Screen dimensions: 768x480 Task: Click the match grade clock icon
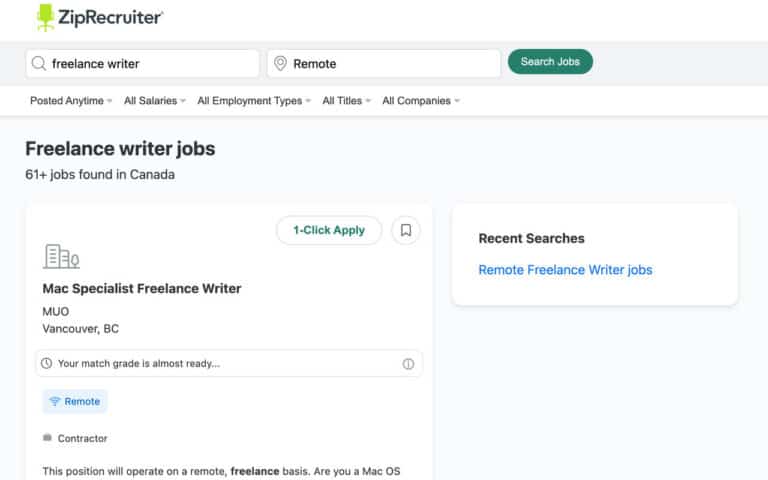(x=47, y=364)
